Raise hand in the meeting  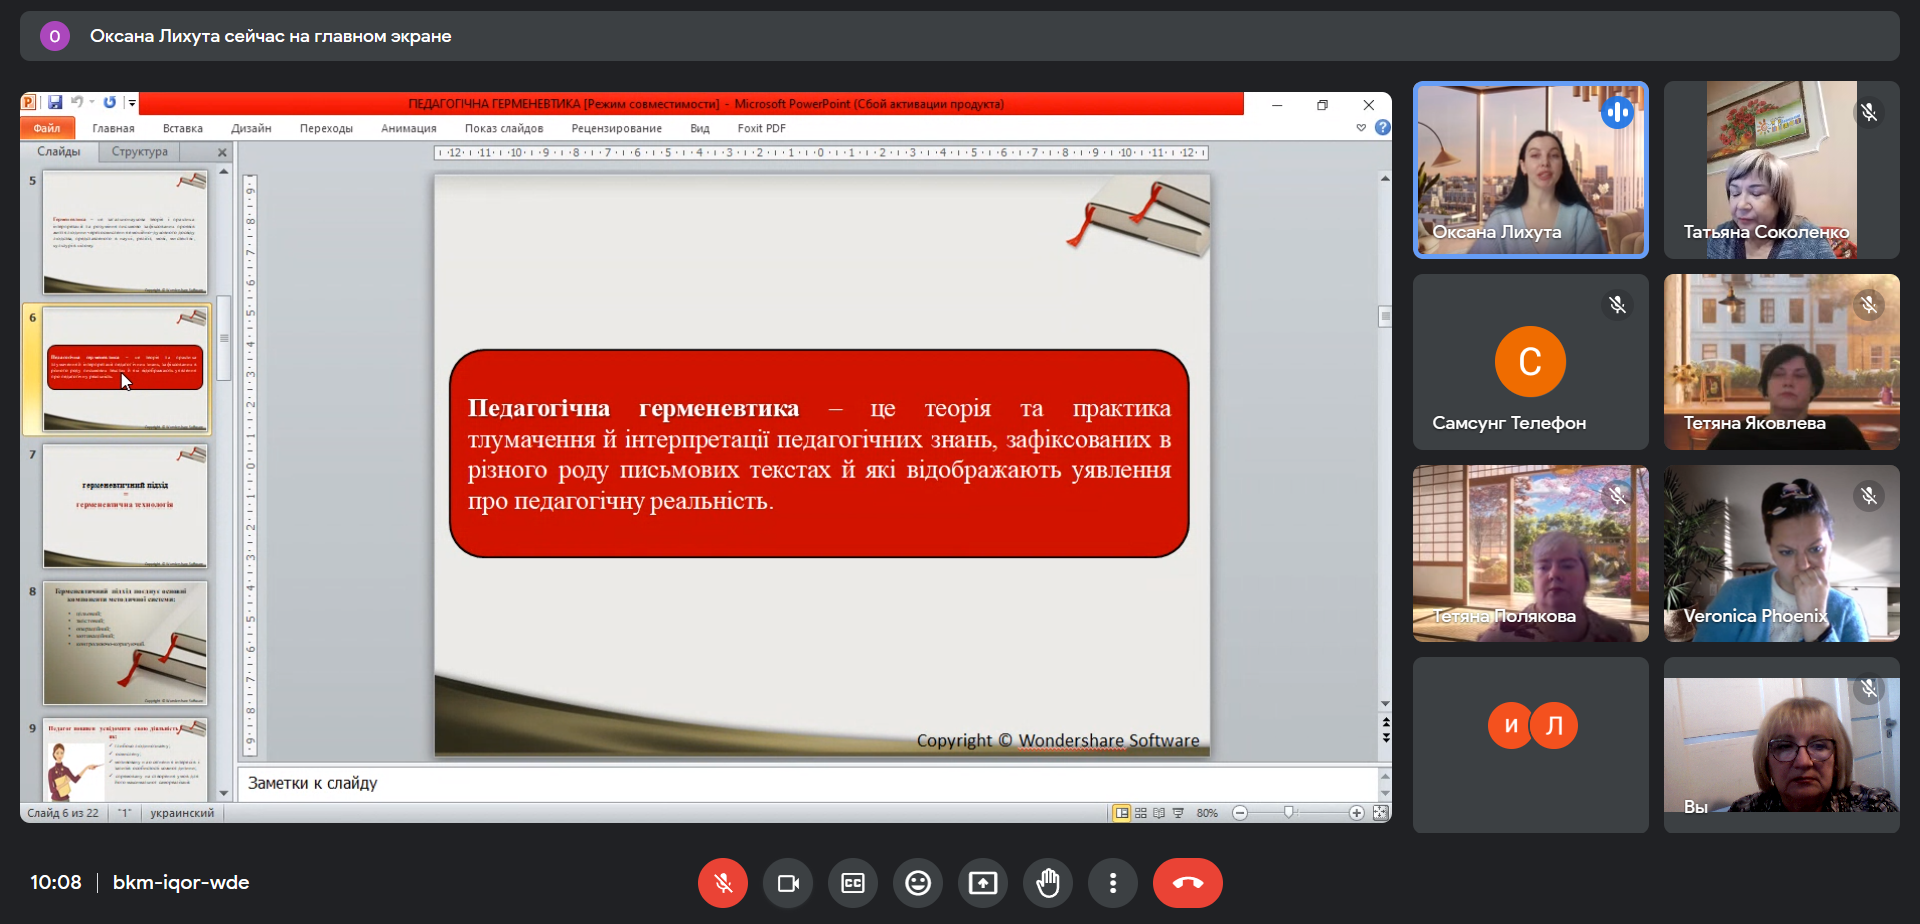pyautogui.click(x=1047, y=883)
